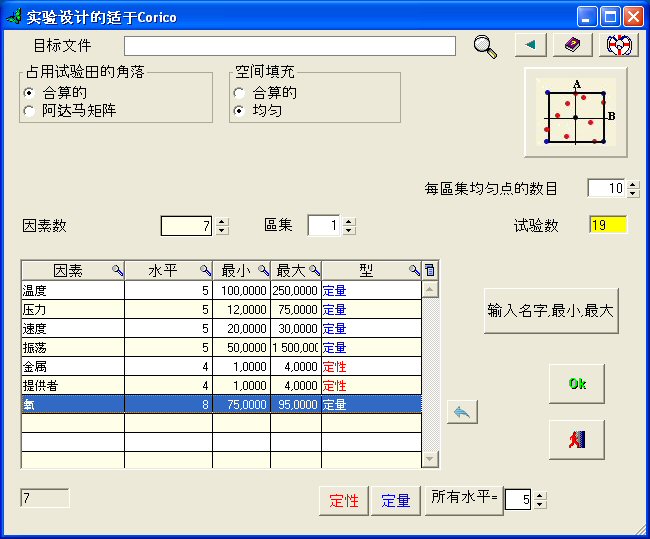Click the trash icon at table header corner
Viewport: 650px width, 539px height.
[x=430, y=270]
